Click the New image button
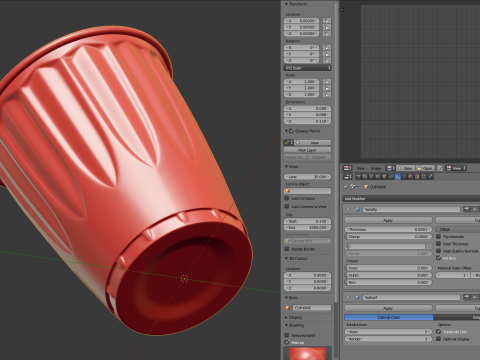Screen dimensions: 480x360 coord(406,168)
